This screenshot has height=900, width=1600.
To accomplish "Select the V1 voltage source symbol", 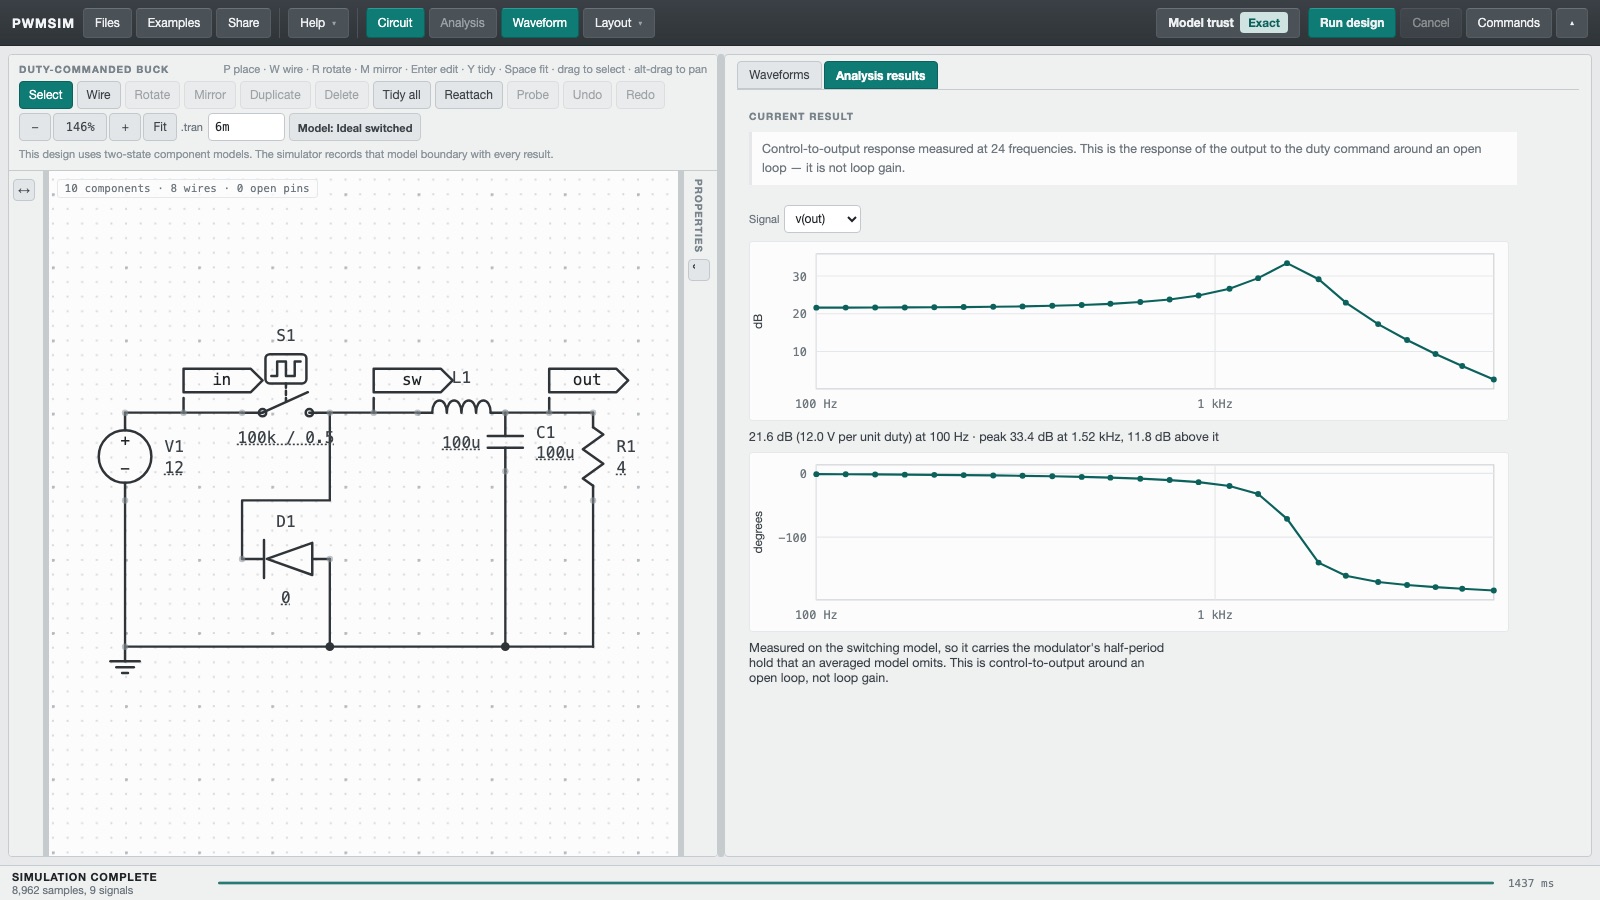I will click(x=125, y=456).
